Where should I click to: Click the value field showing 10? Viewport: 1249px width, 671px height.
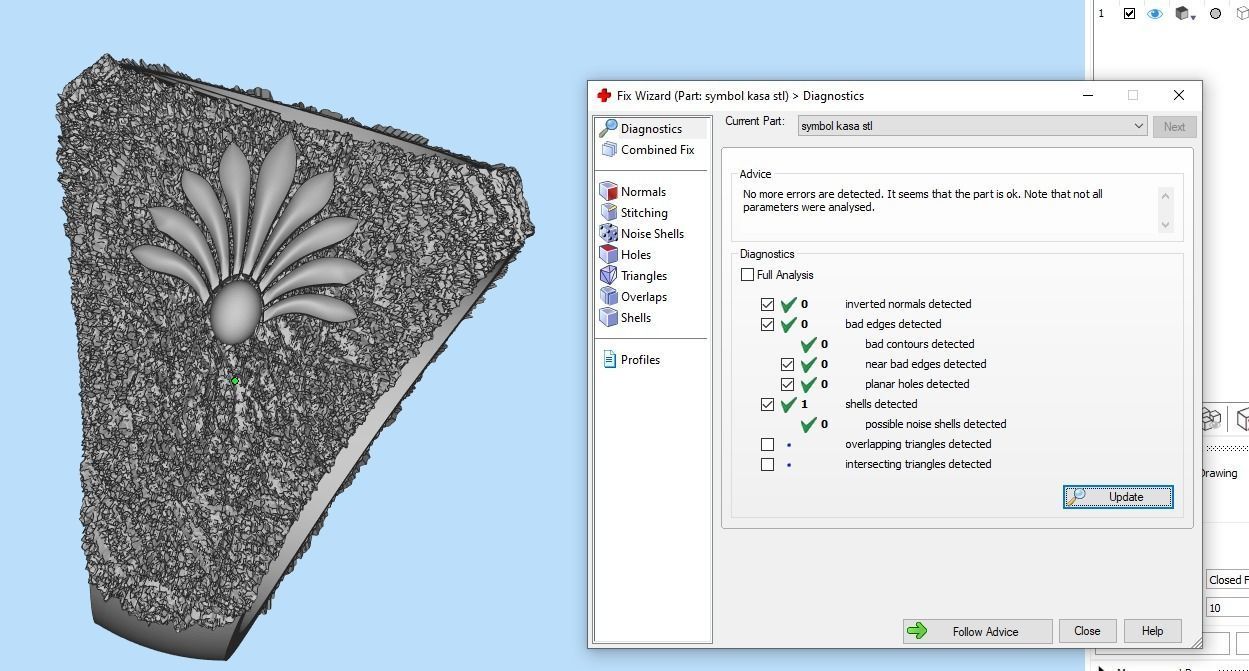point(1228,608)
